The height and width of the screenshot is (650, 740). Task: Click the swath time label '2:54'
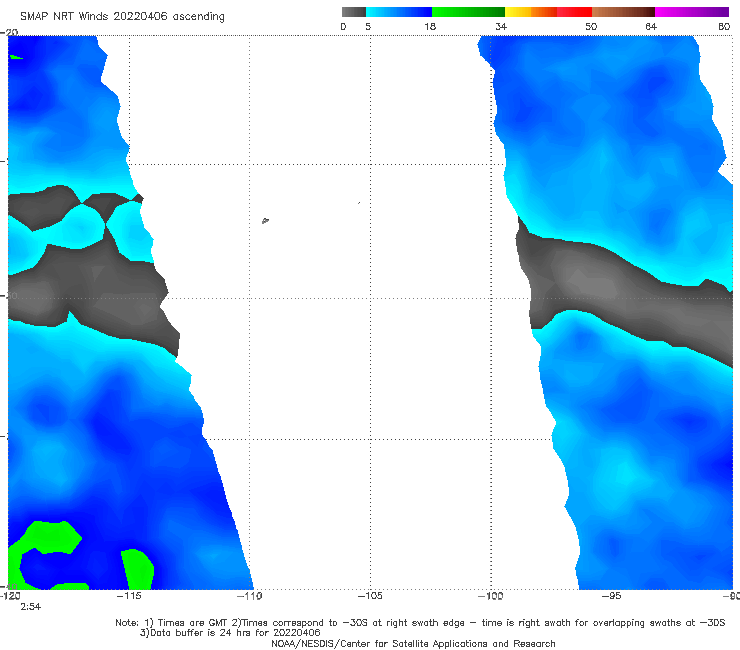(31, 607)
